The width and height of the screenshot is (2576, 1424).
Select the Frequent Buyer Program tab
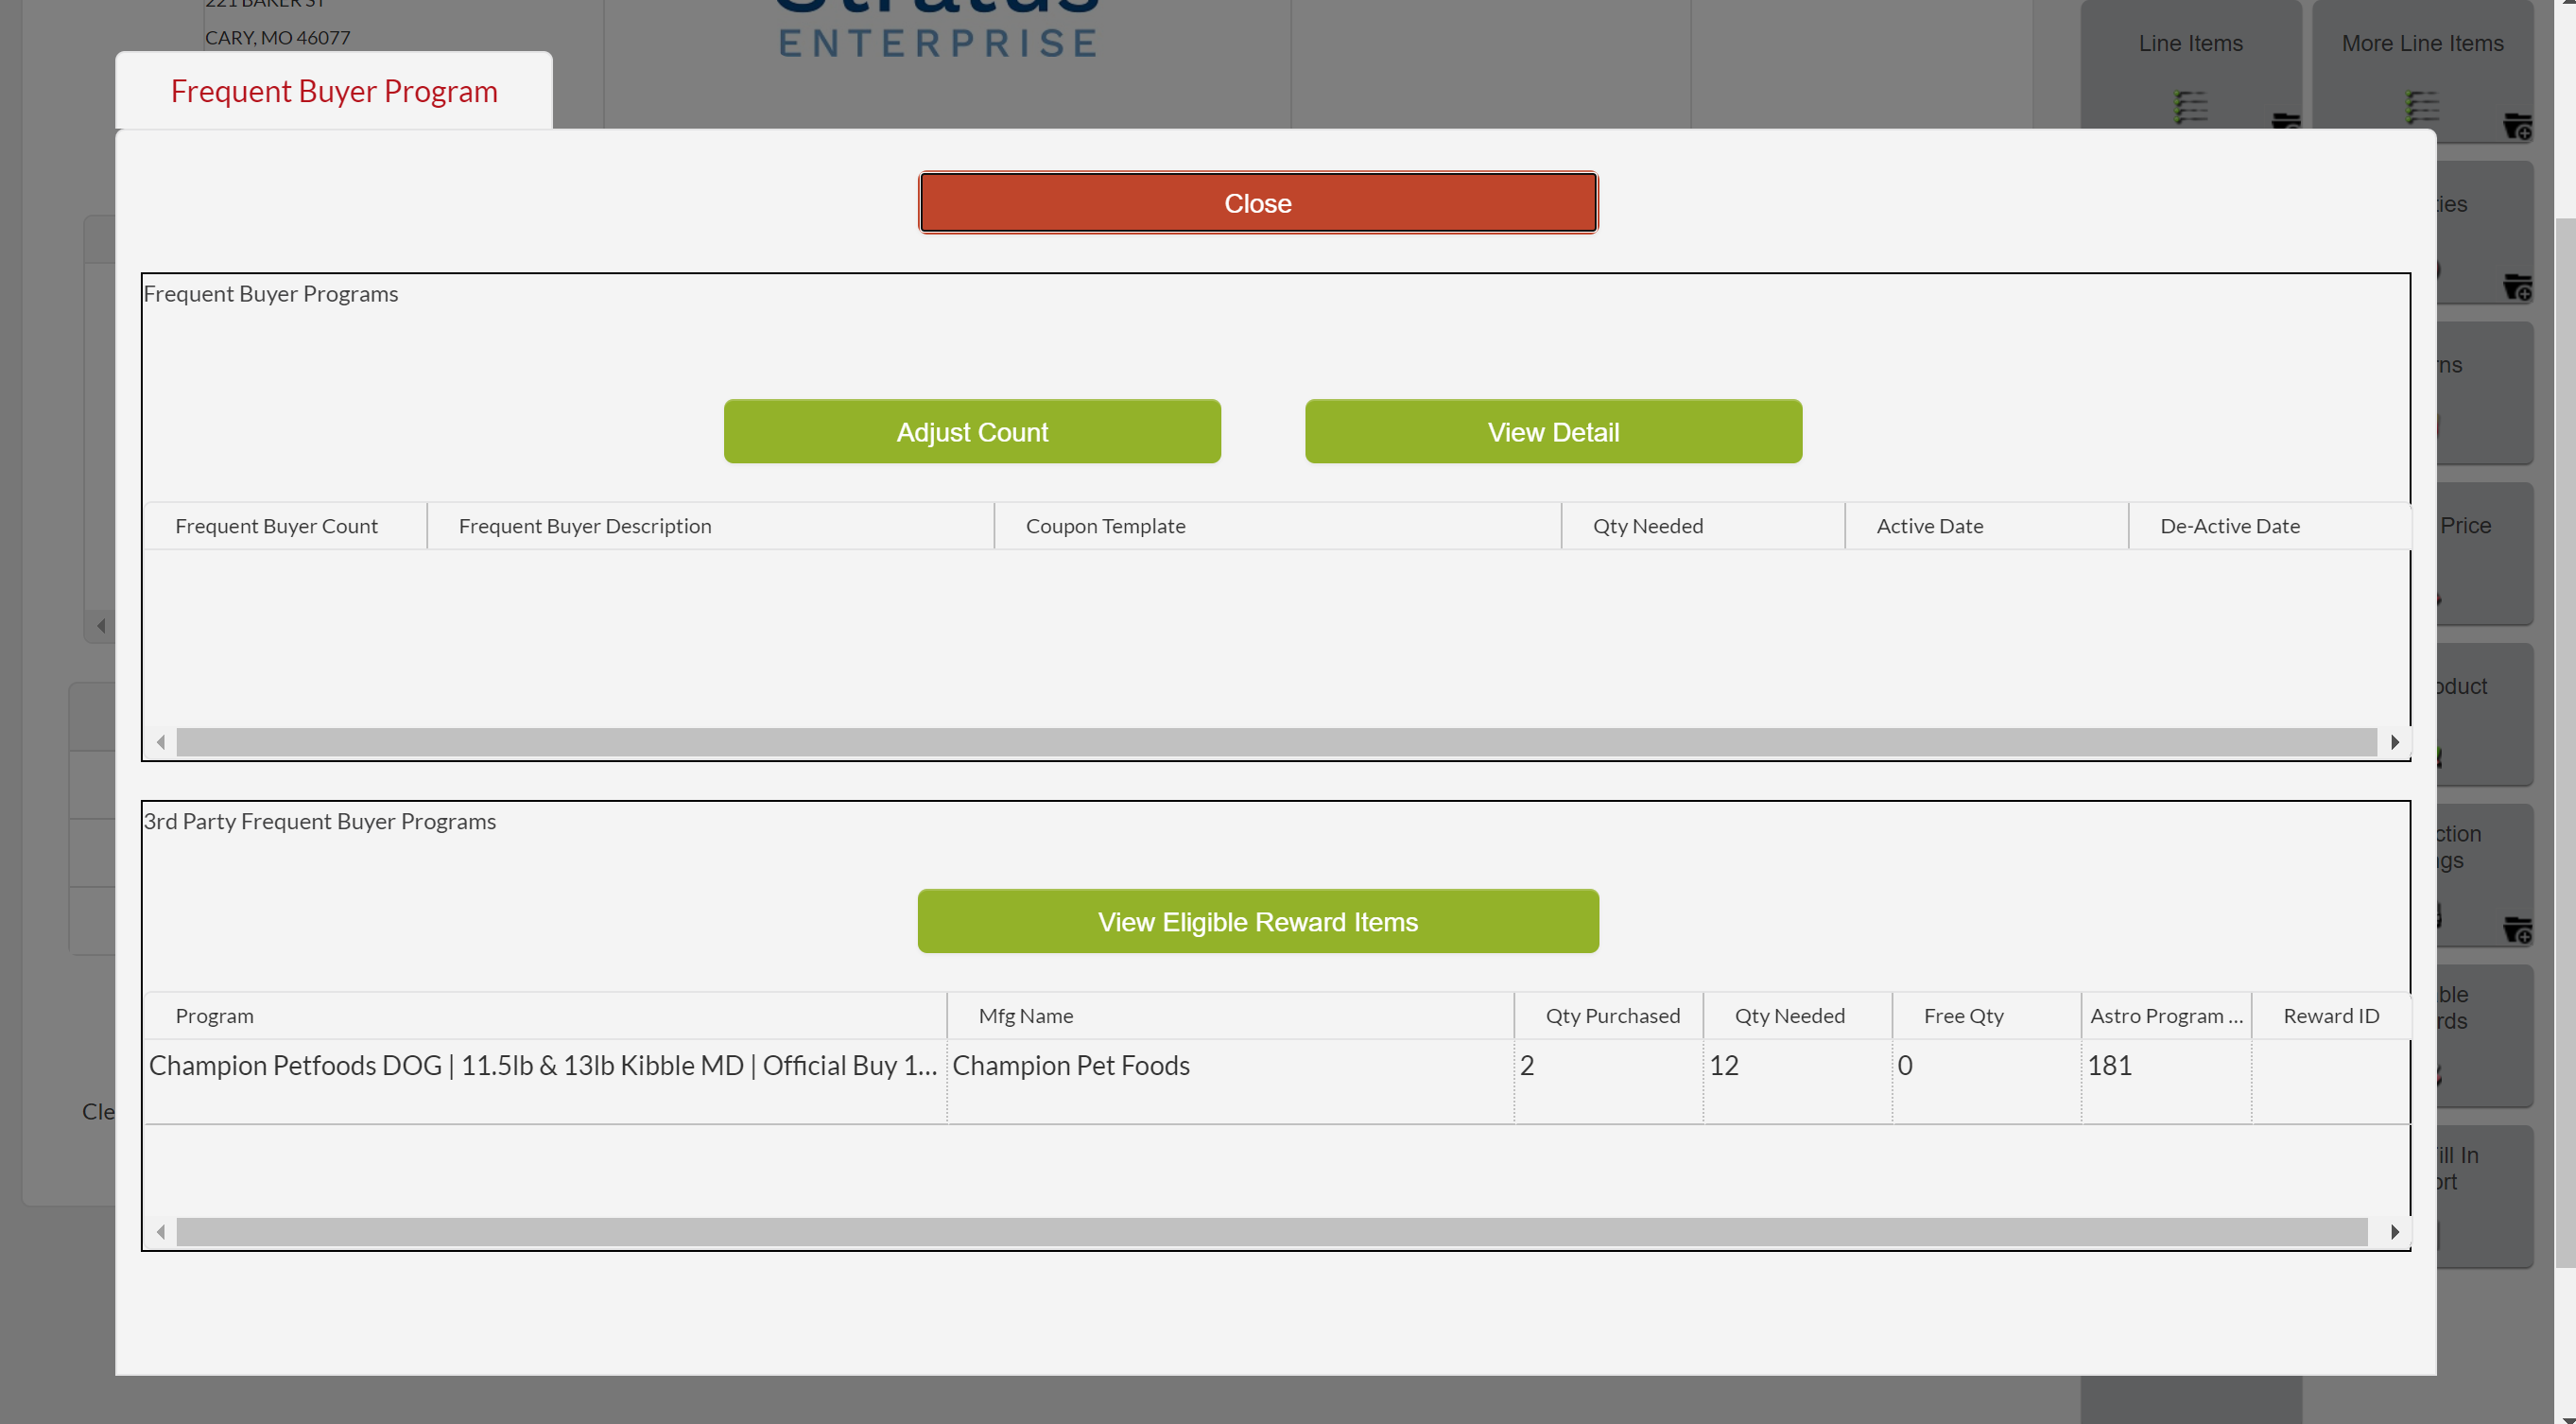coord(334,91)
